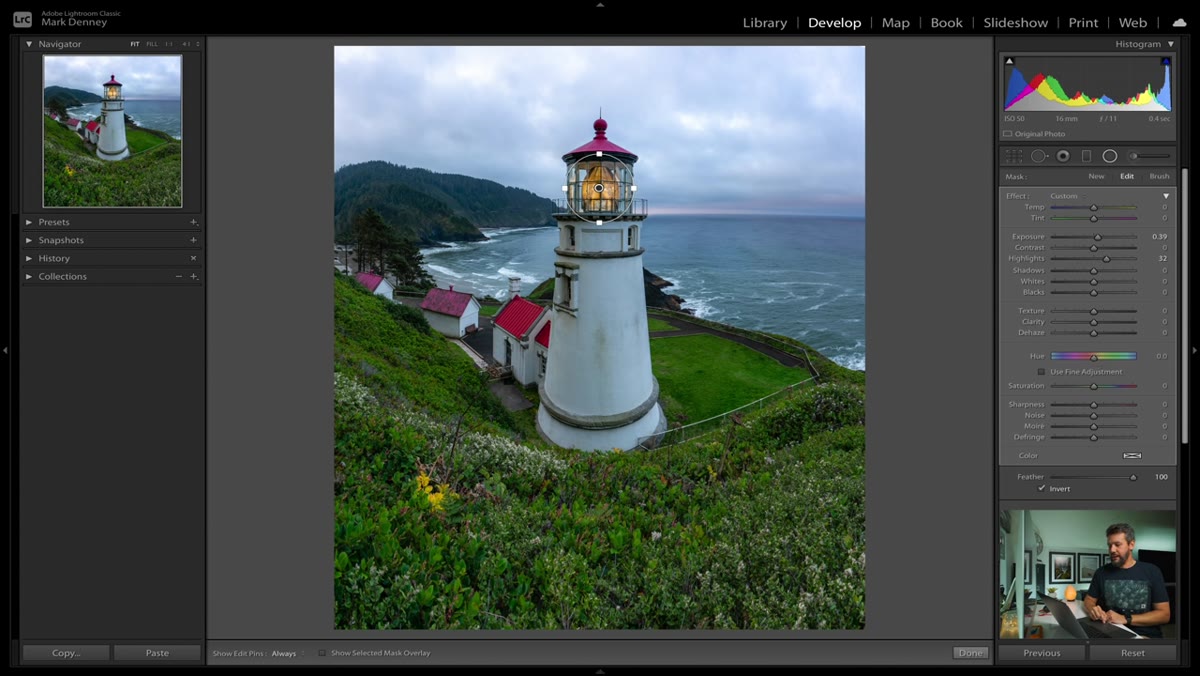Switch to the Web module
This screenshot has height=676, width=1200.
click(1133, 22)
